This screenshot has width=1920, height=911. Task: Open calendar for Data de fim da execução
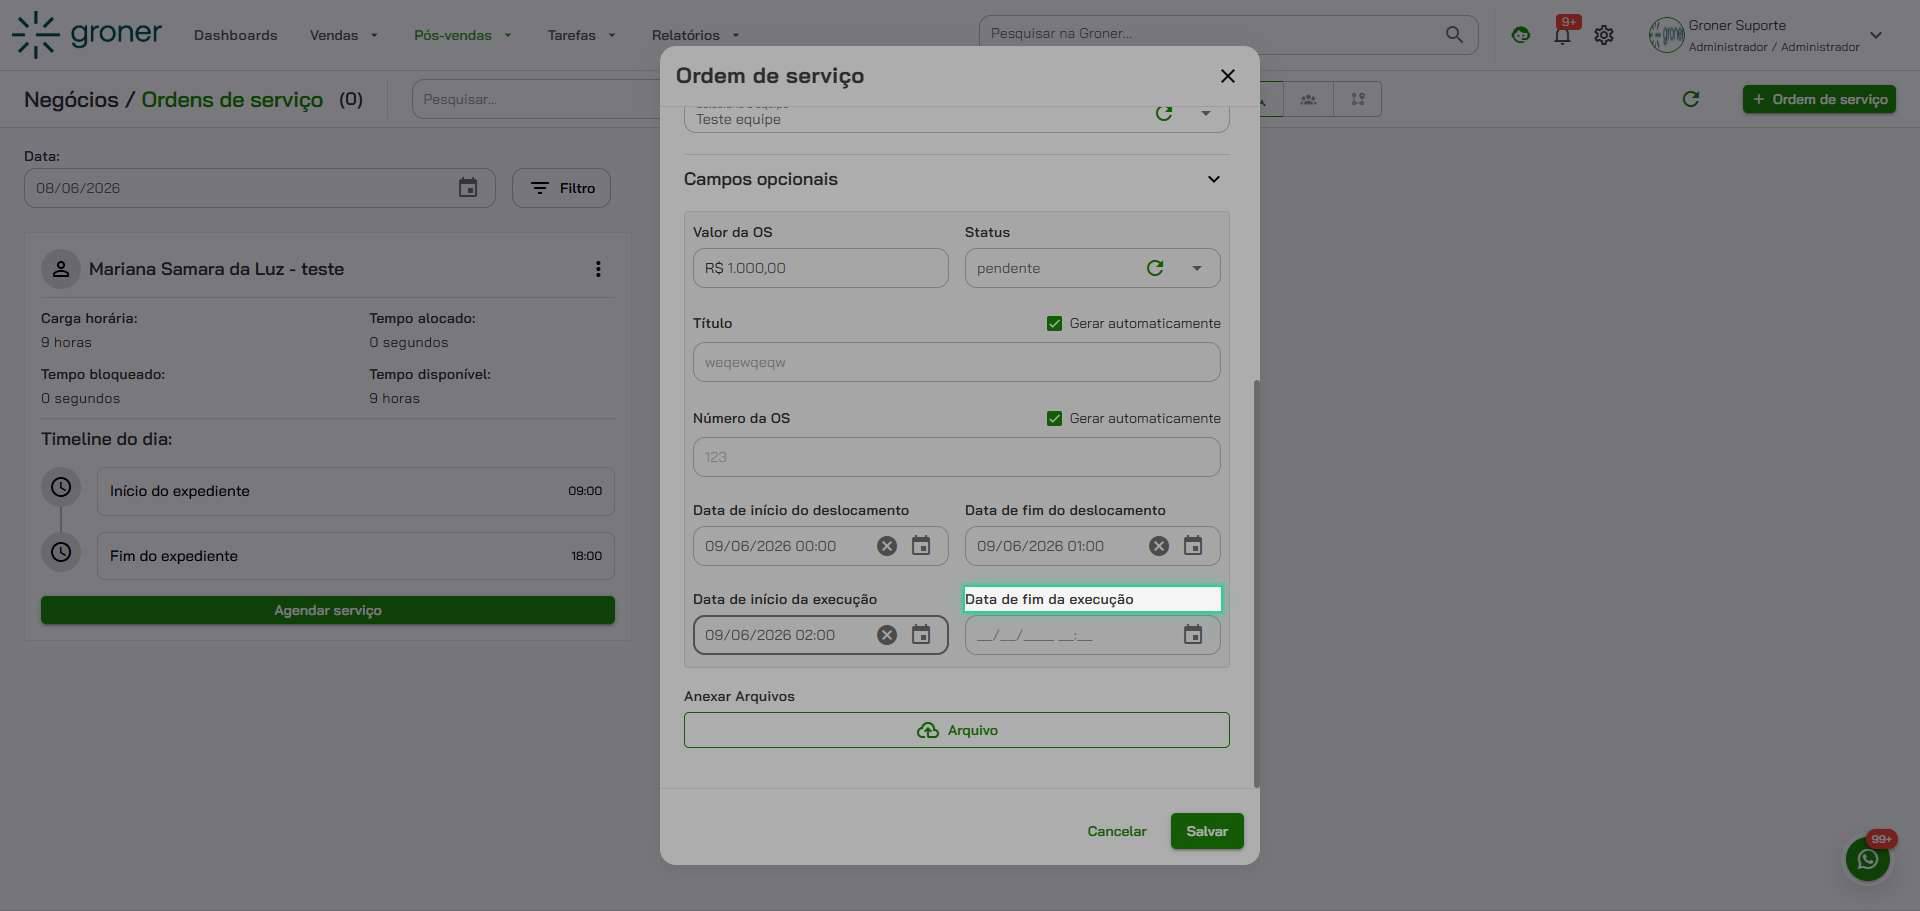click(x=1193, y=635)
